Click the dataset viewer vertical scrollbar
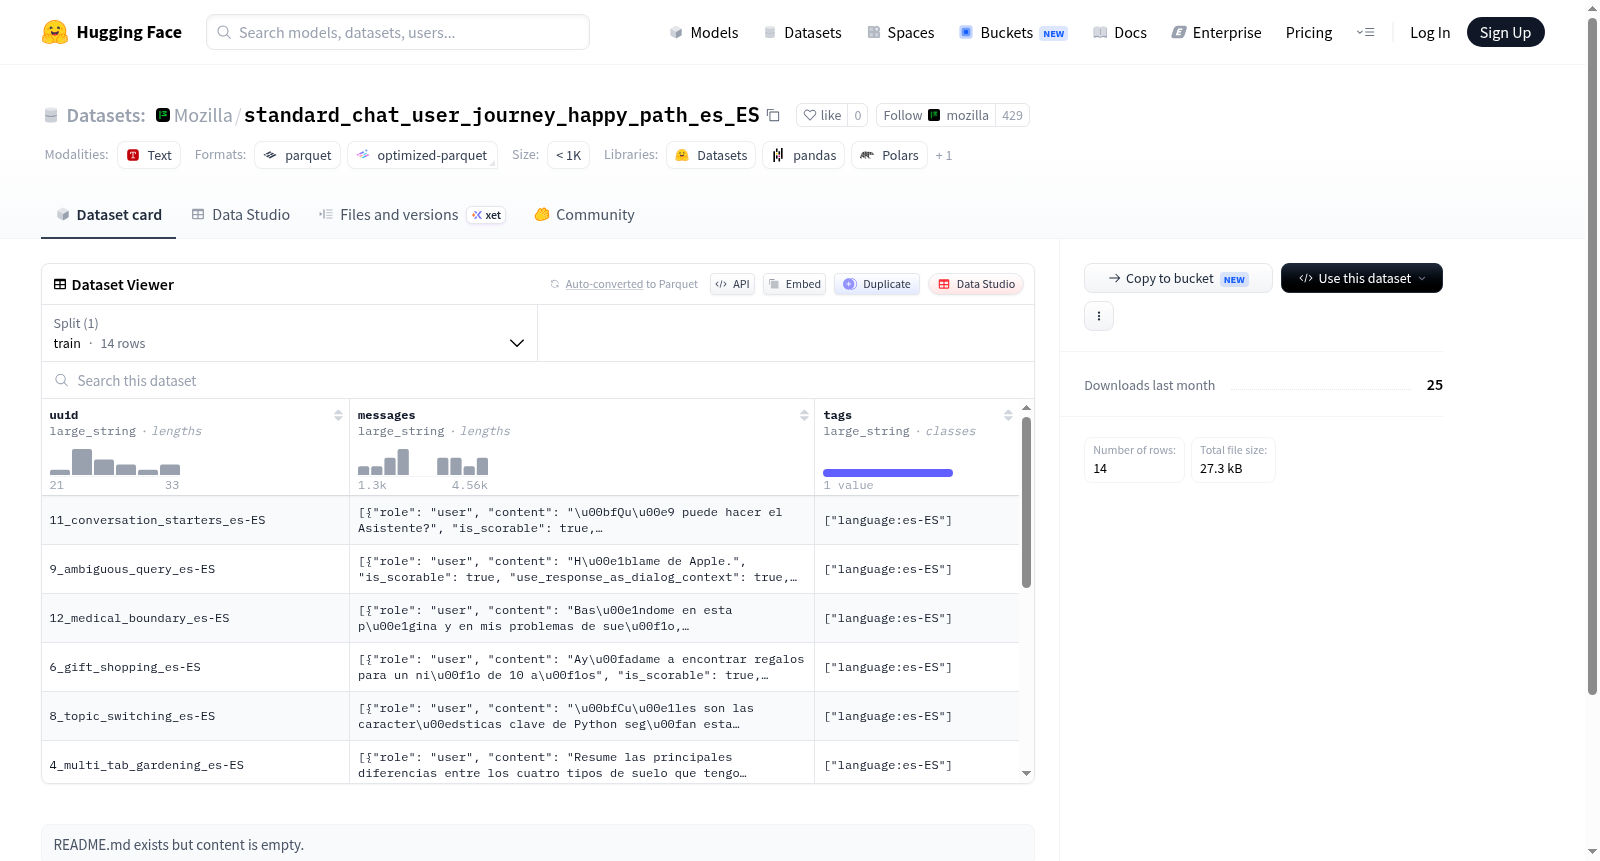Screen dimensions: 1600x861 (x=1026, y=502)
